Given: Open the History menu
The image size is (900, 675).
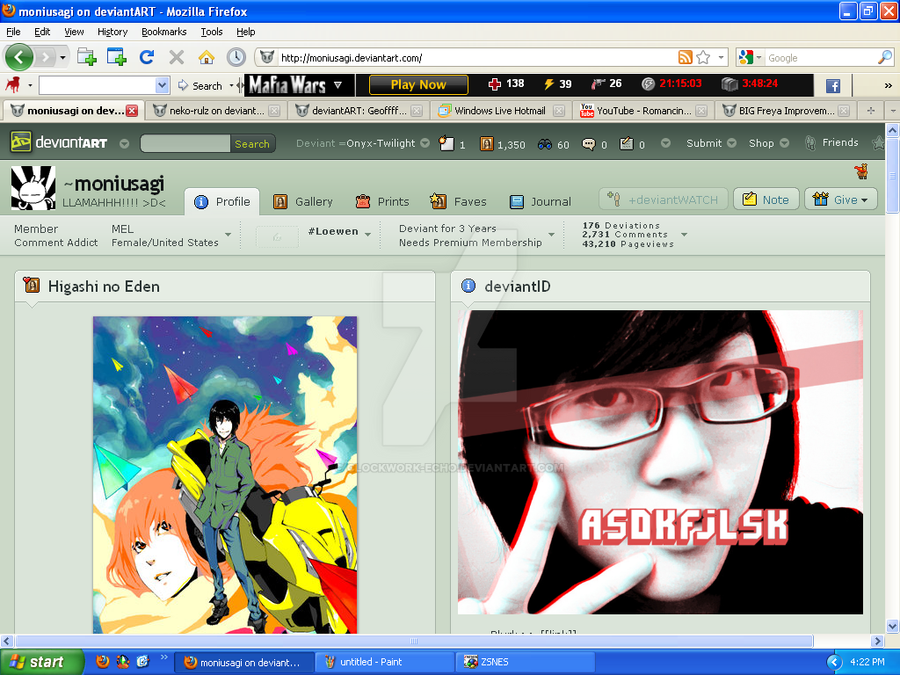Looking at the screenshot, I should pos(112,32).
